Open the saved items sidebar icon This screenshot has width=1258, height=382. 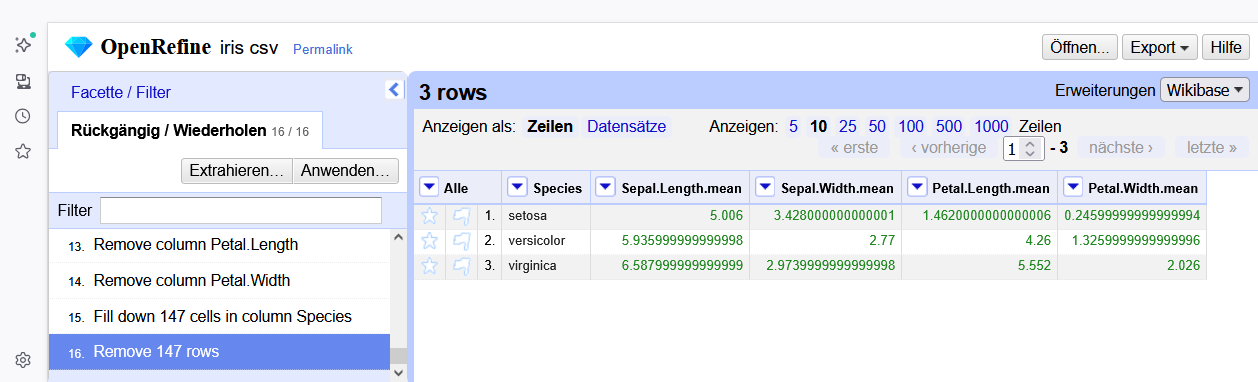(x=23, y=81)
